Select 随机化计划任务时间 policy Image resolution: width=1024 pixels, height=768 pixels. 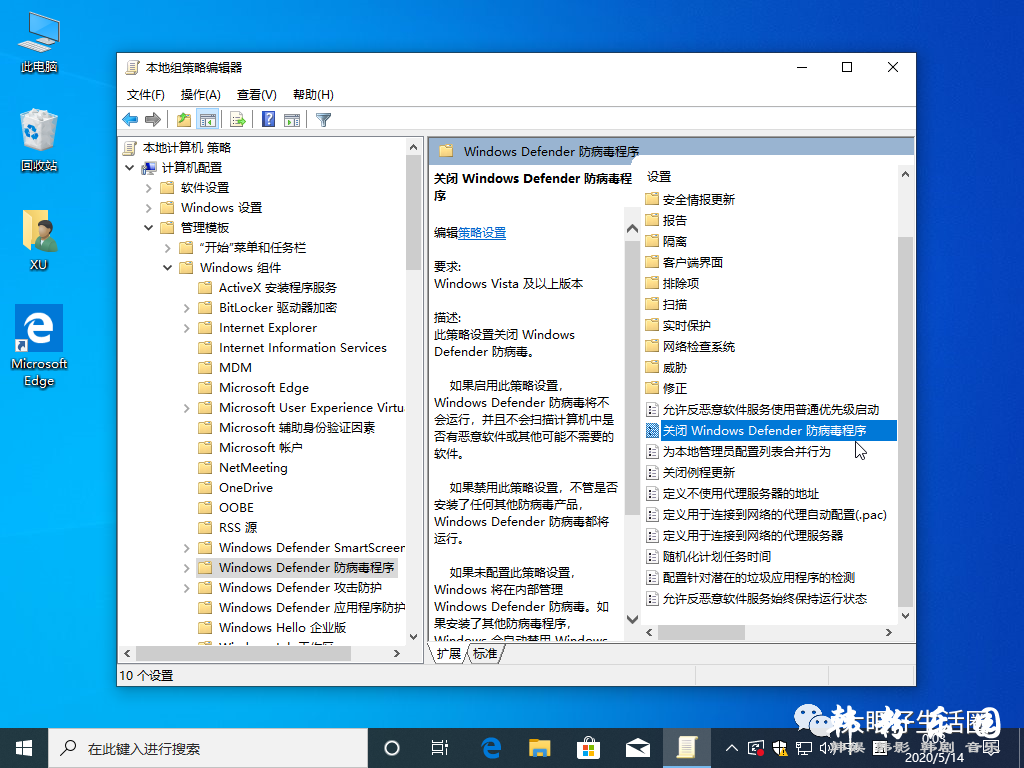coord(709,556)
